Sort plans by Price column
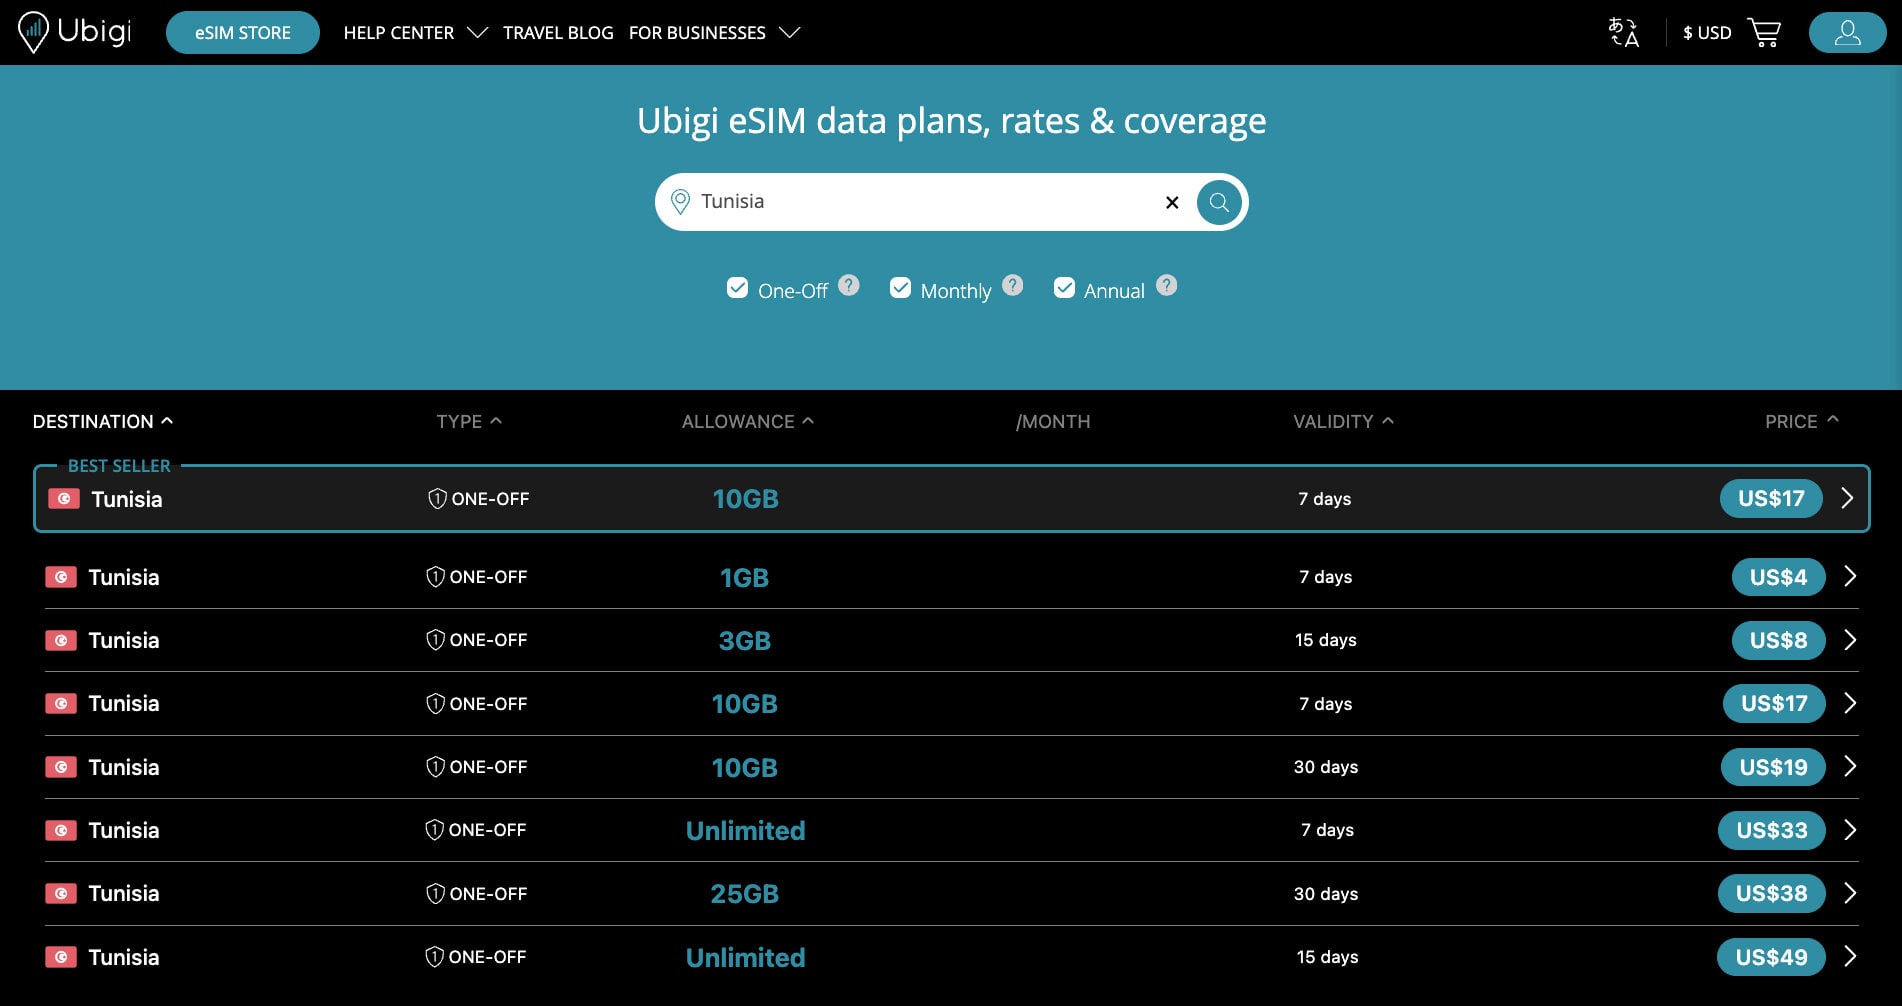1902x1006 pixels. (1801, 421)
